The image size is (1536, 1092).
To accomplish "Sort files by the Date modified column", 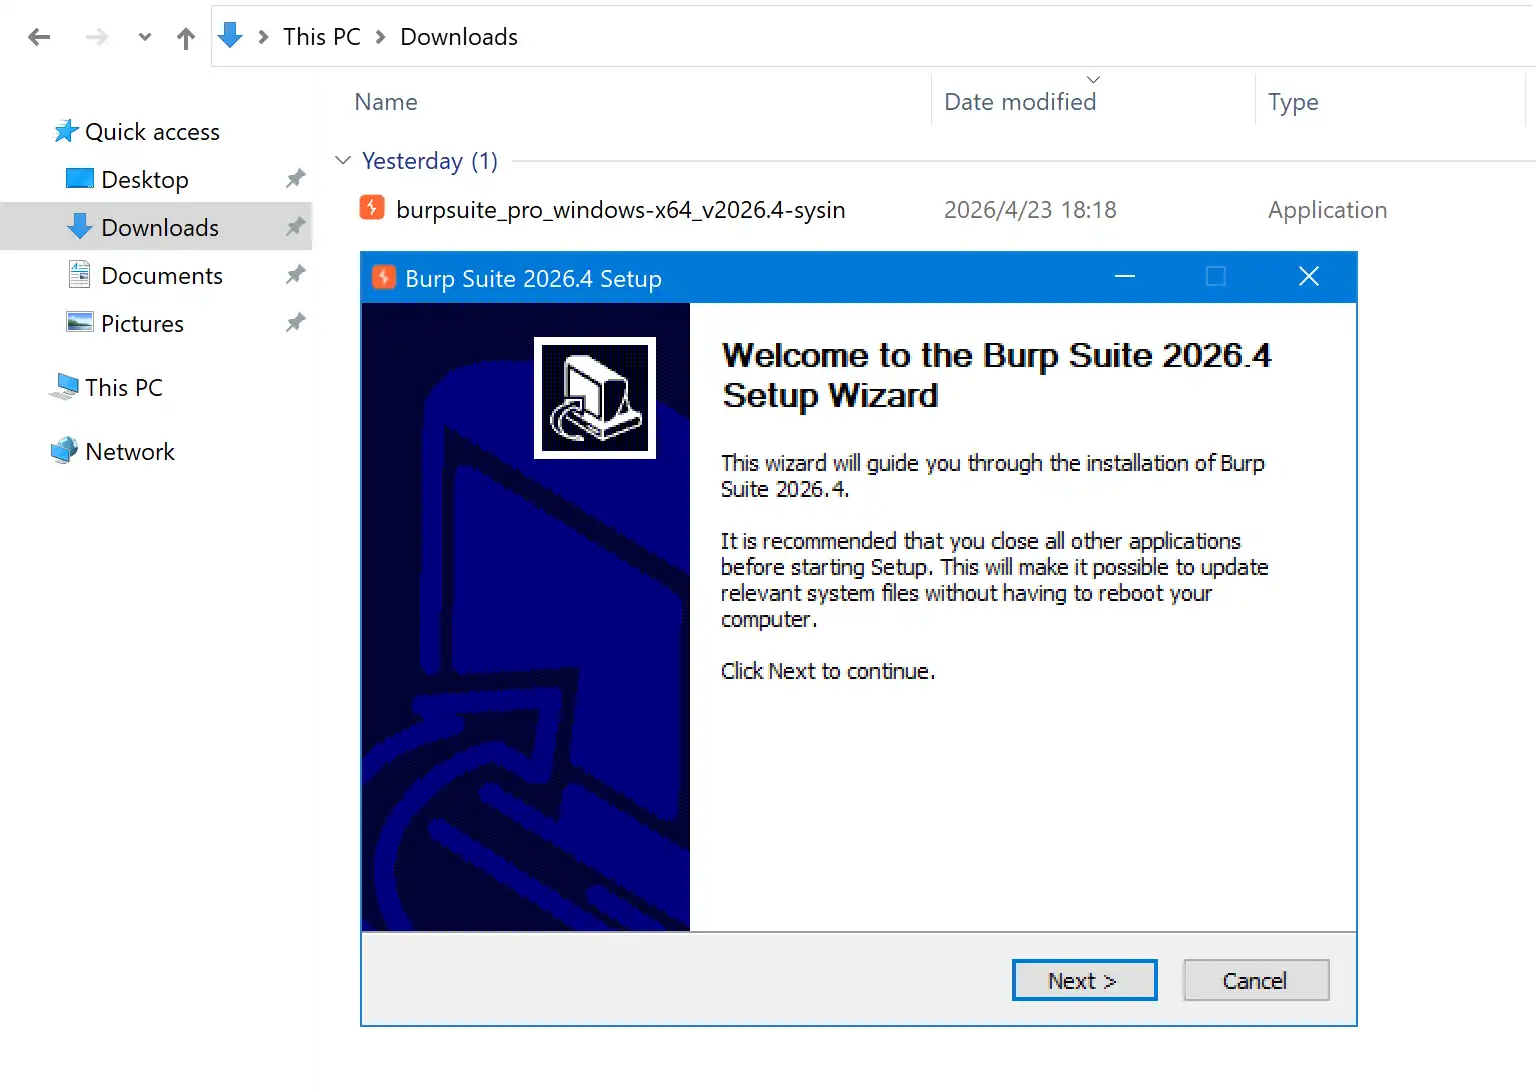I will [x=1020, y=102].
